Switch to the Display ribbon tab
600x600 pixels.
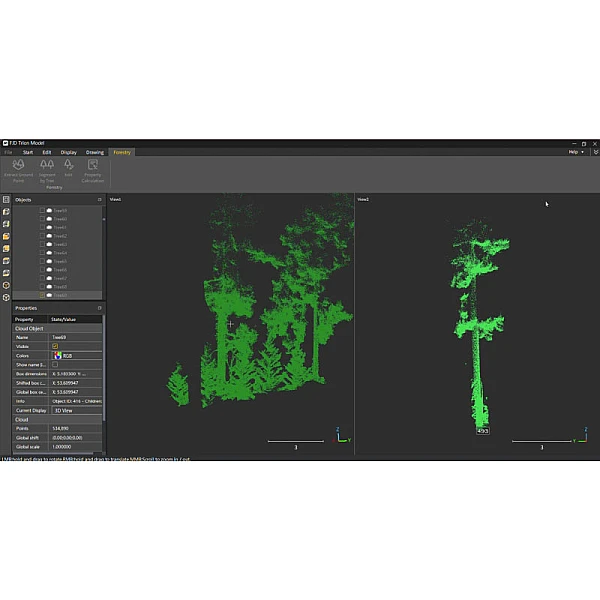(68, 152)
